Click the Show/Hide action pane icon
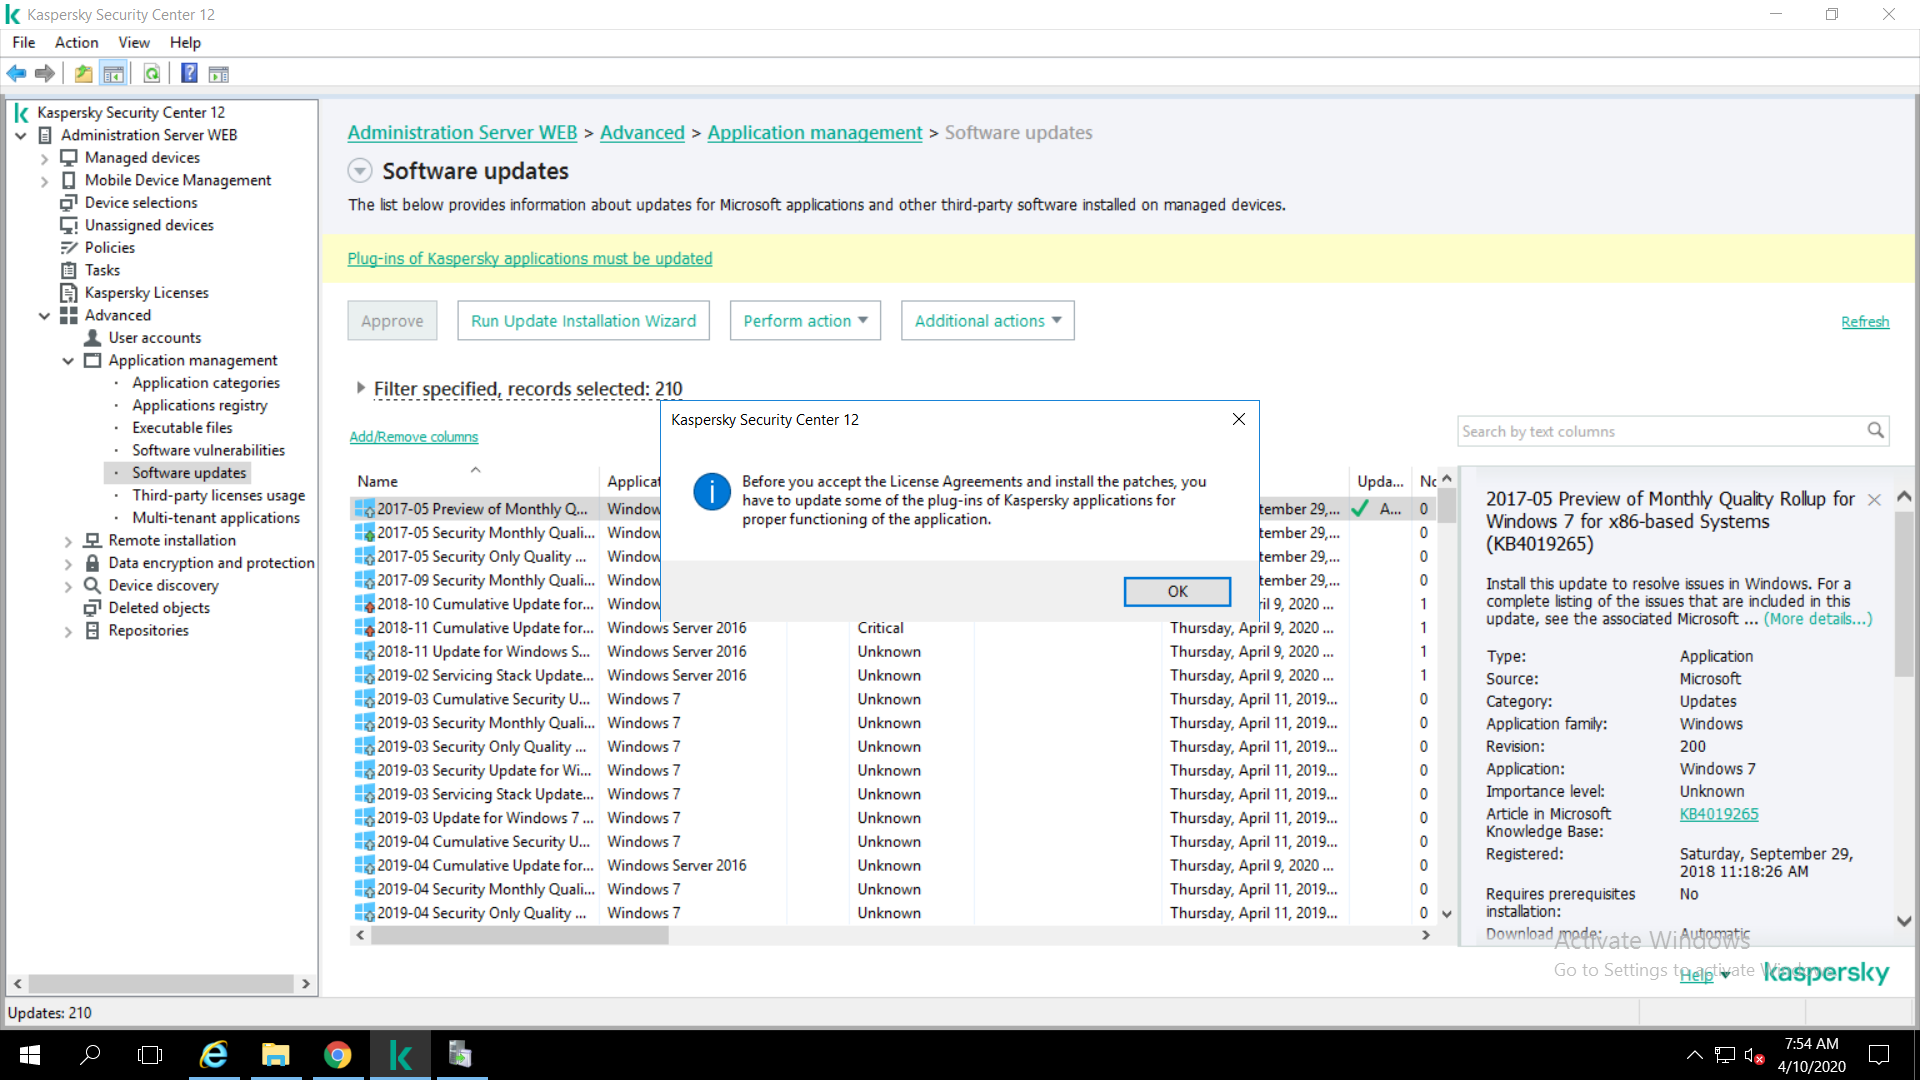Viewport: 1920px width, 1080px height. (219, 73)
